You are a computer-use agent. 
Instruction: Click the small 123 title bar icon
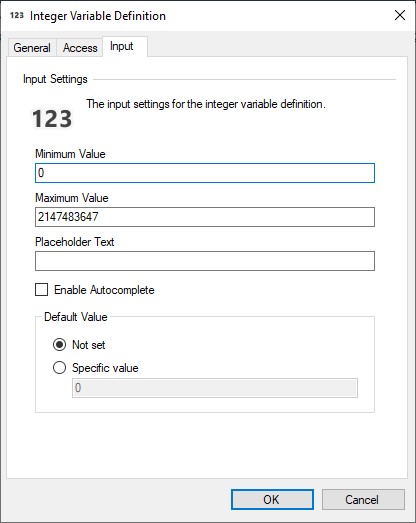click(x=17, y=15)
